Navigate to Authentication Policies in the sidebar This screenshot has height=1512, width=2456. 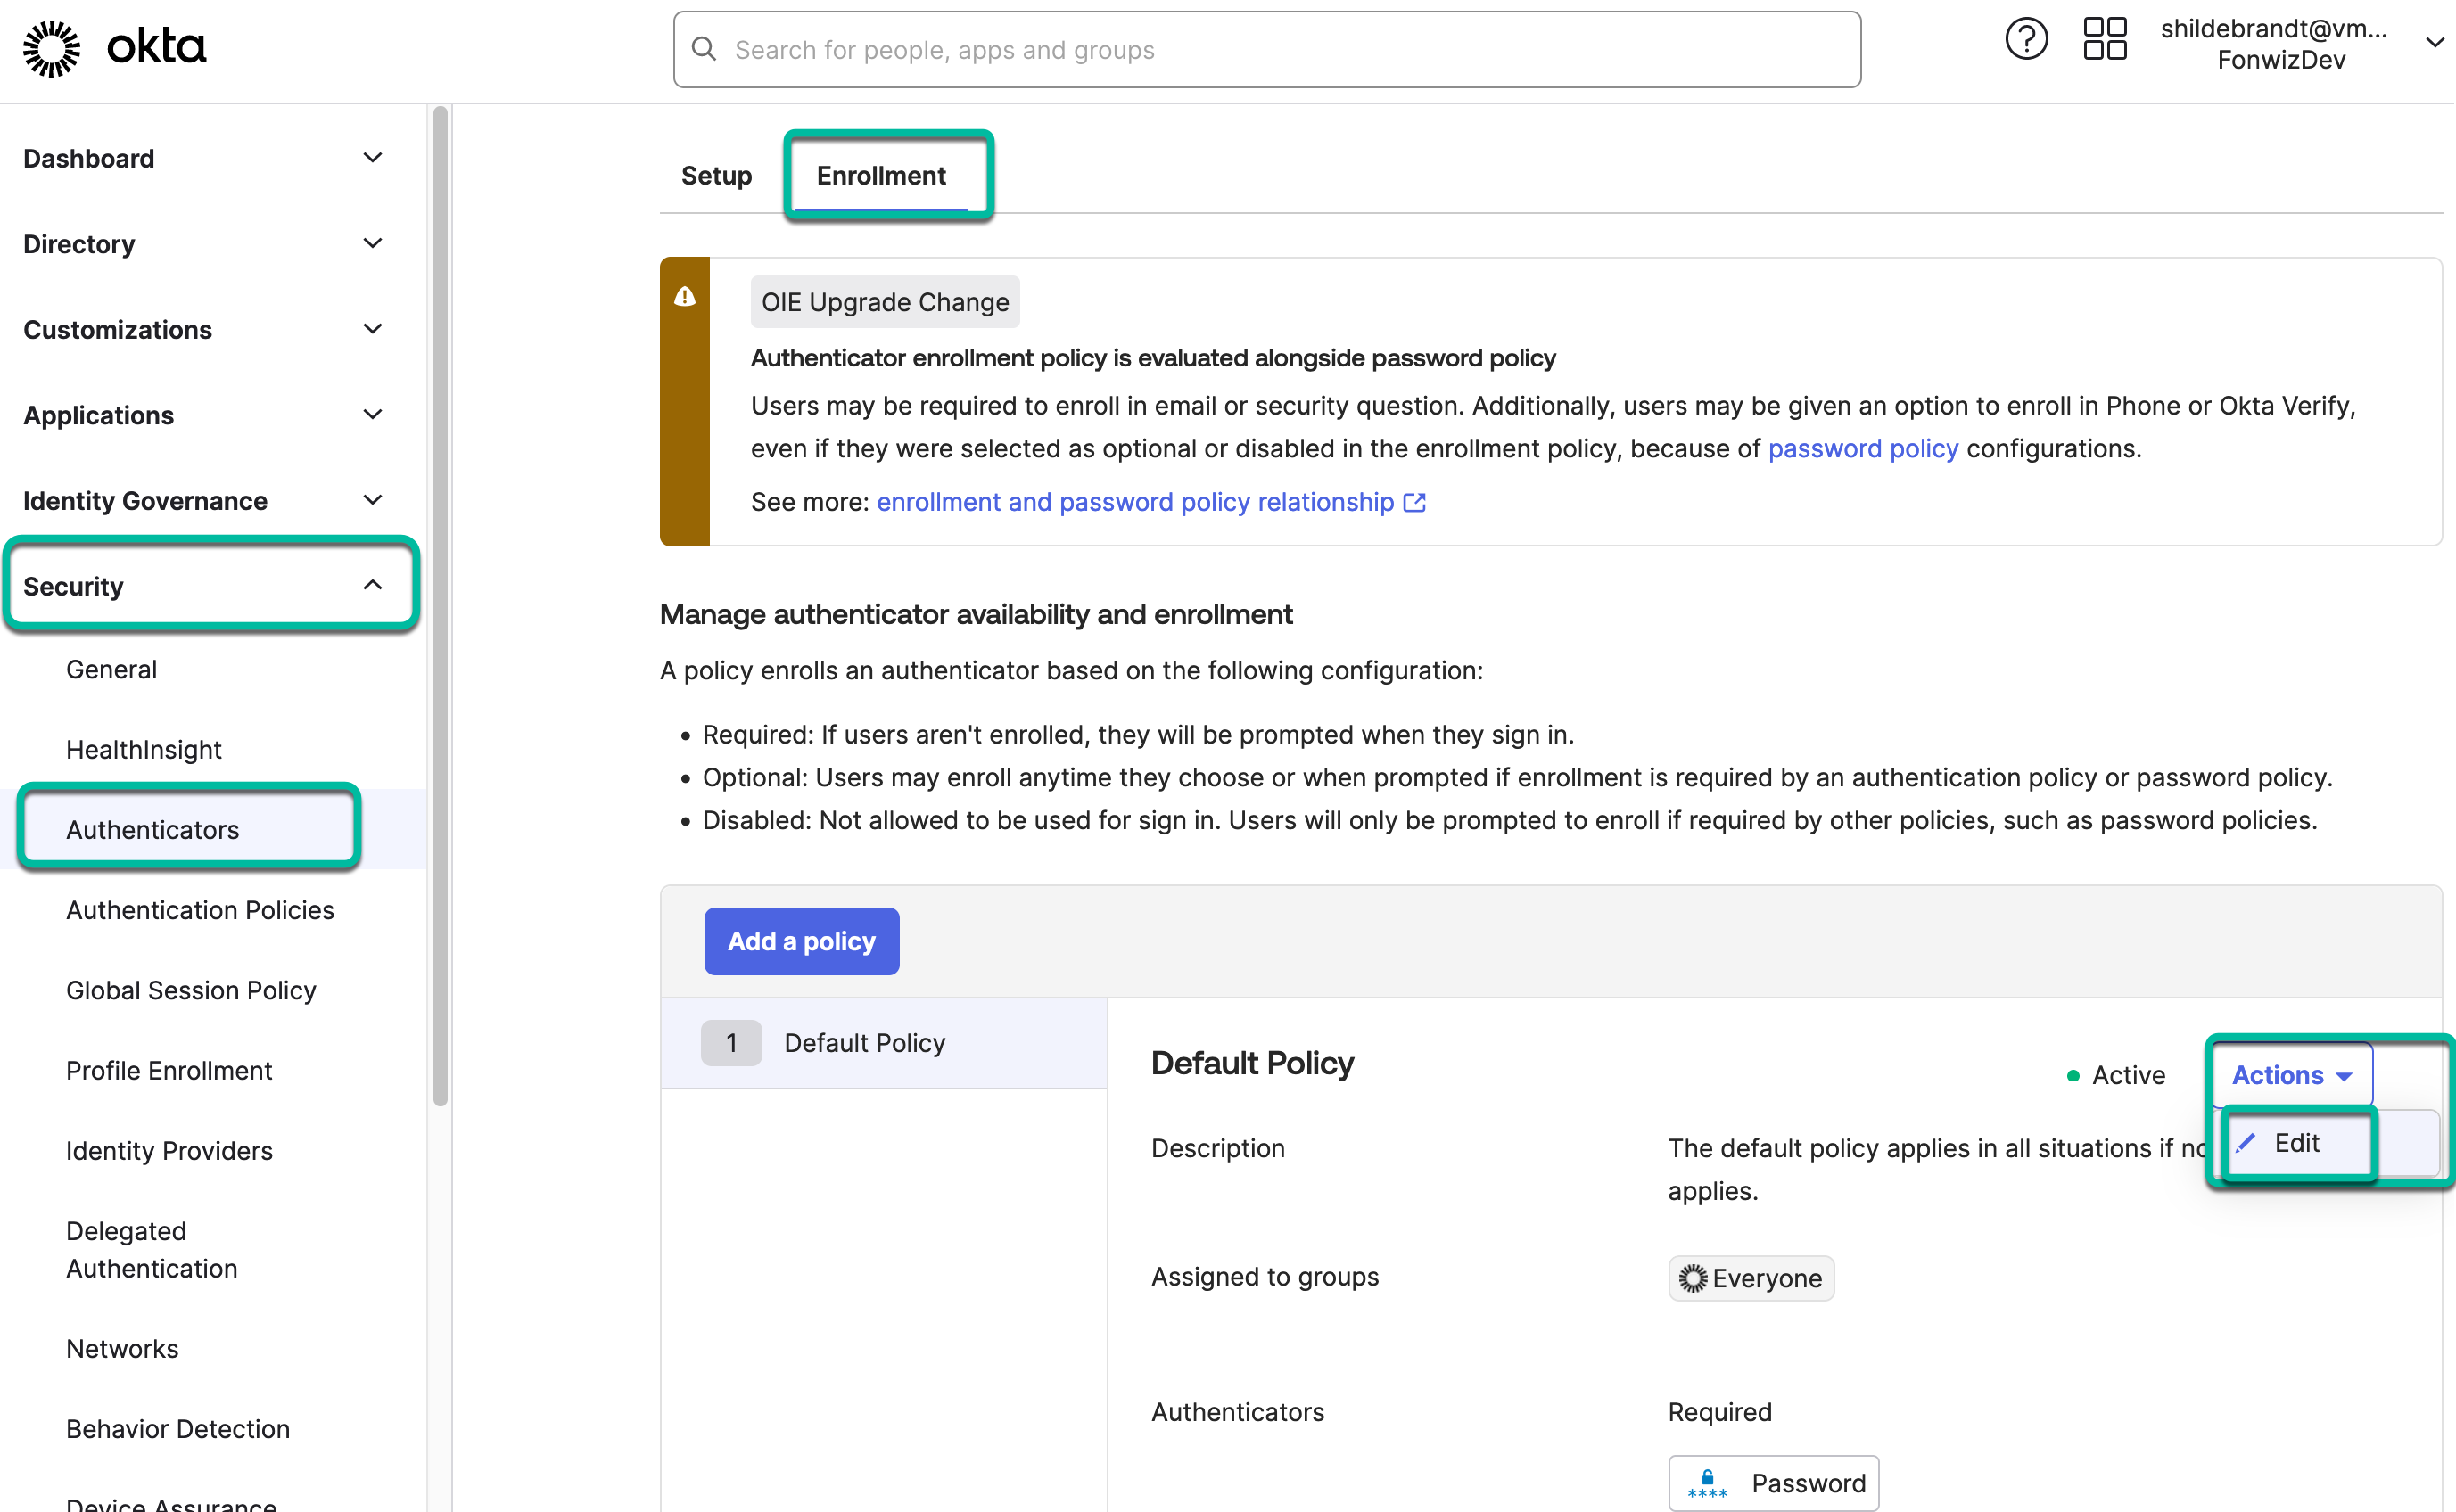point(200,909)
